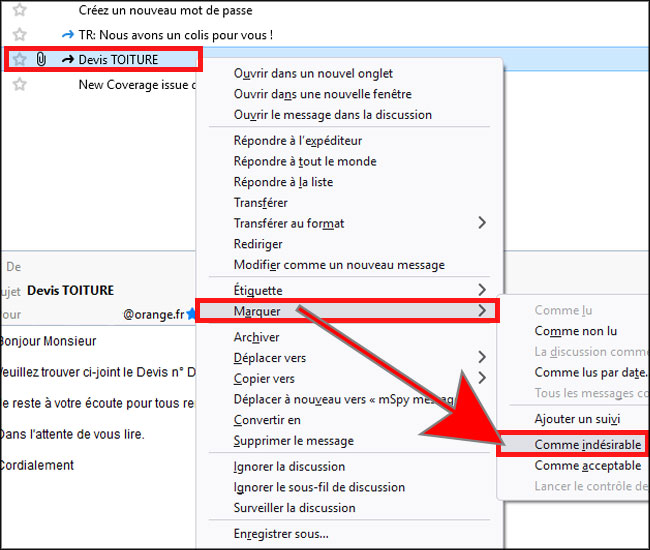Open the Créez un nouveau mot de passe email

pyautogui.click(x=165, y=10)
